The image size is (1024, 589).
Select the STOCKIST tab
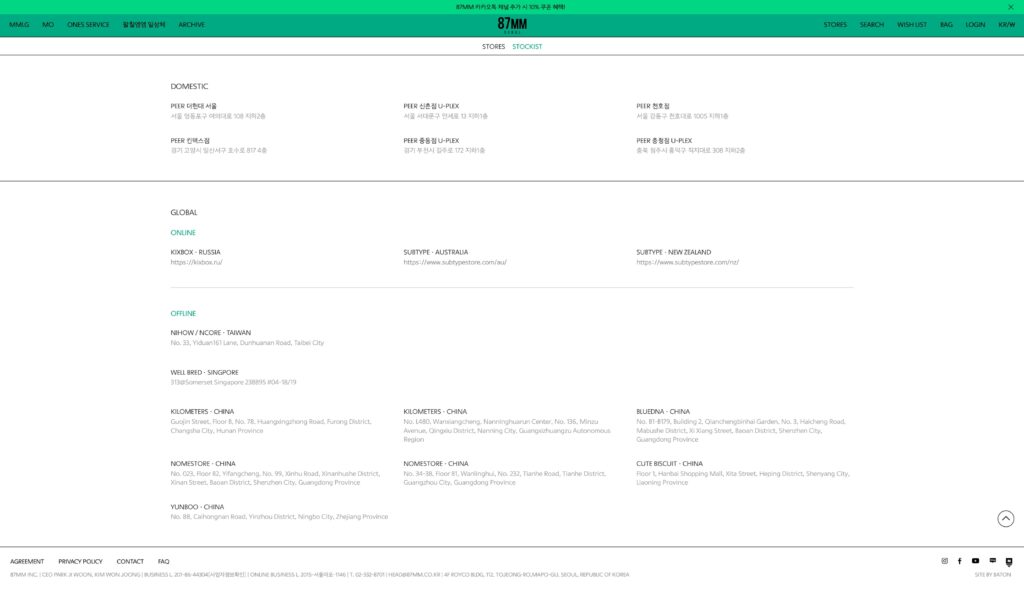click(527, 47)
